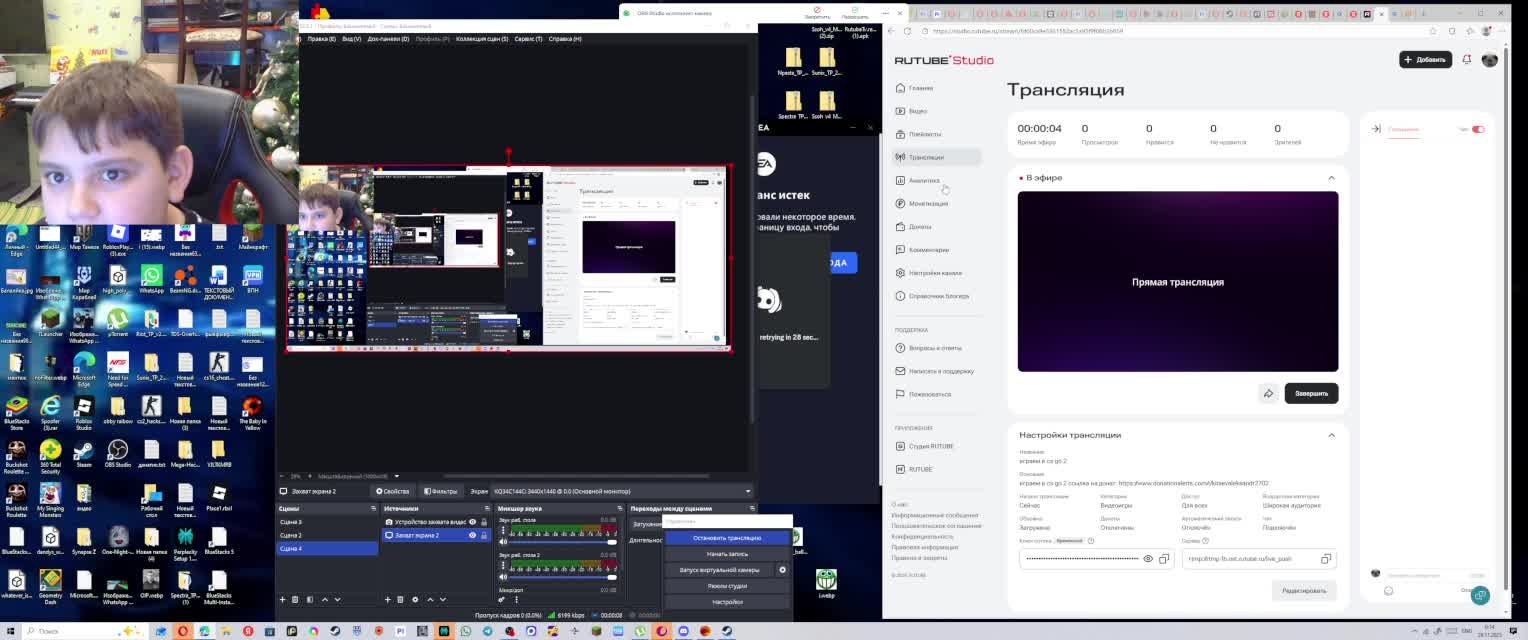Collapse the В эфире section
This screenshot has width=1528, height=640.
pyautogui.click(x=1331, y=178)
